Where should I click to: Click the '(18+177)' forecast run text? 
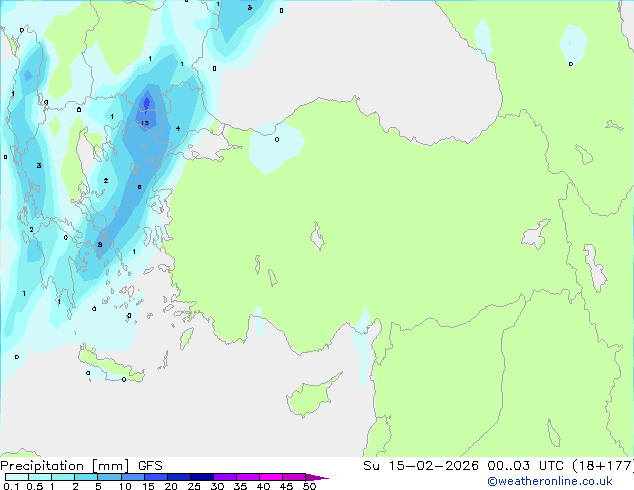[603, 466]
